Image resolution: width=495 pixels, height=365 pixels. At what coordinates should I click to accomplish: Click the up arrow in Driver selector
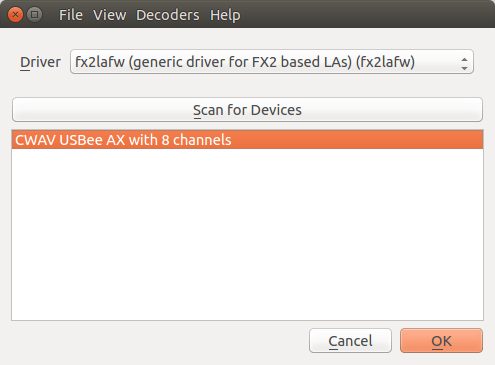coord(464,59)
